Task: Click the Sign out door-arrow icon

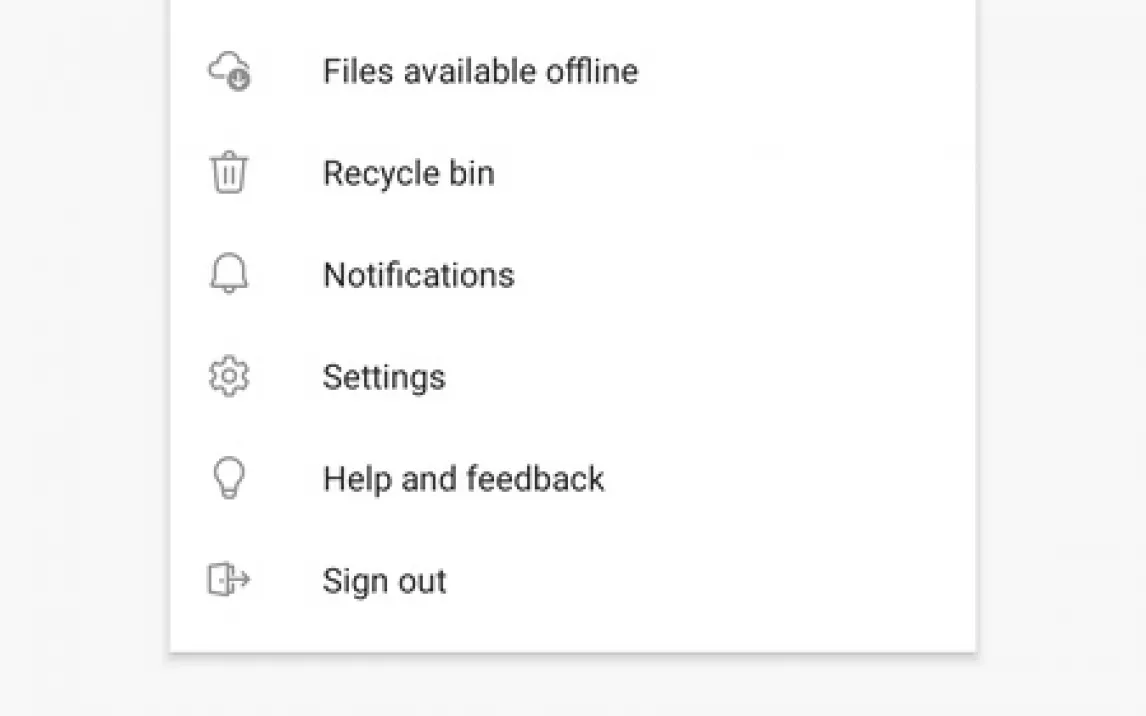Action: coord(228,580)
